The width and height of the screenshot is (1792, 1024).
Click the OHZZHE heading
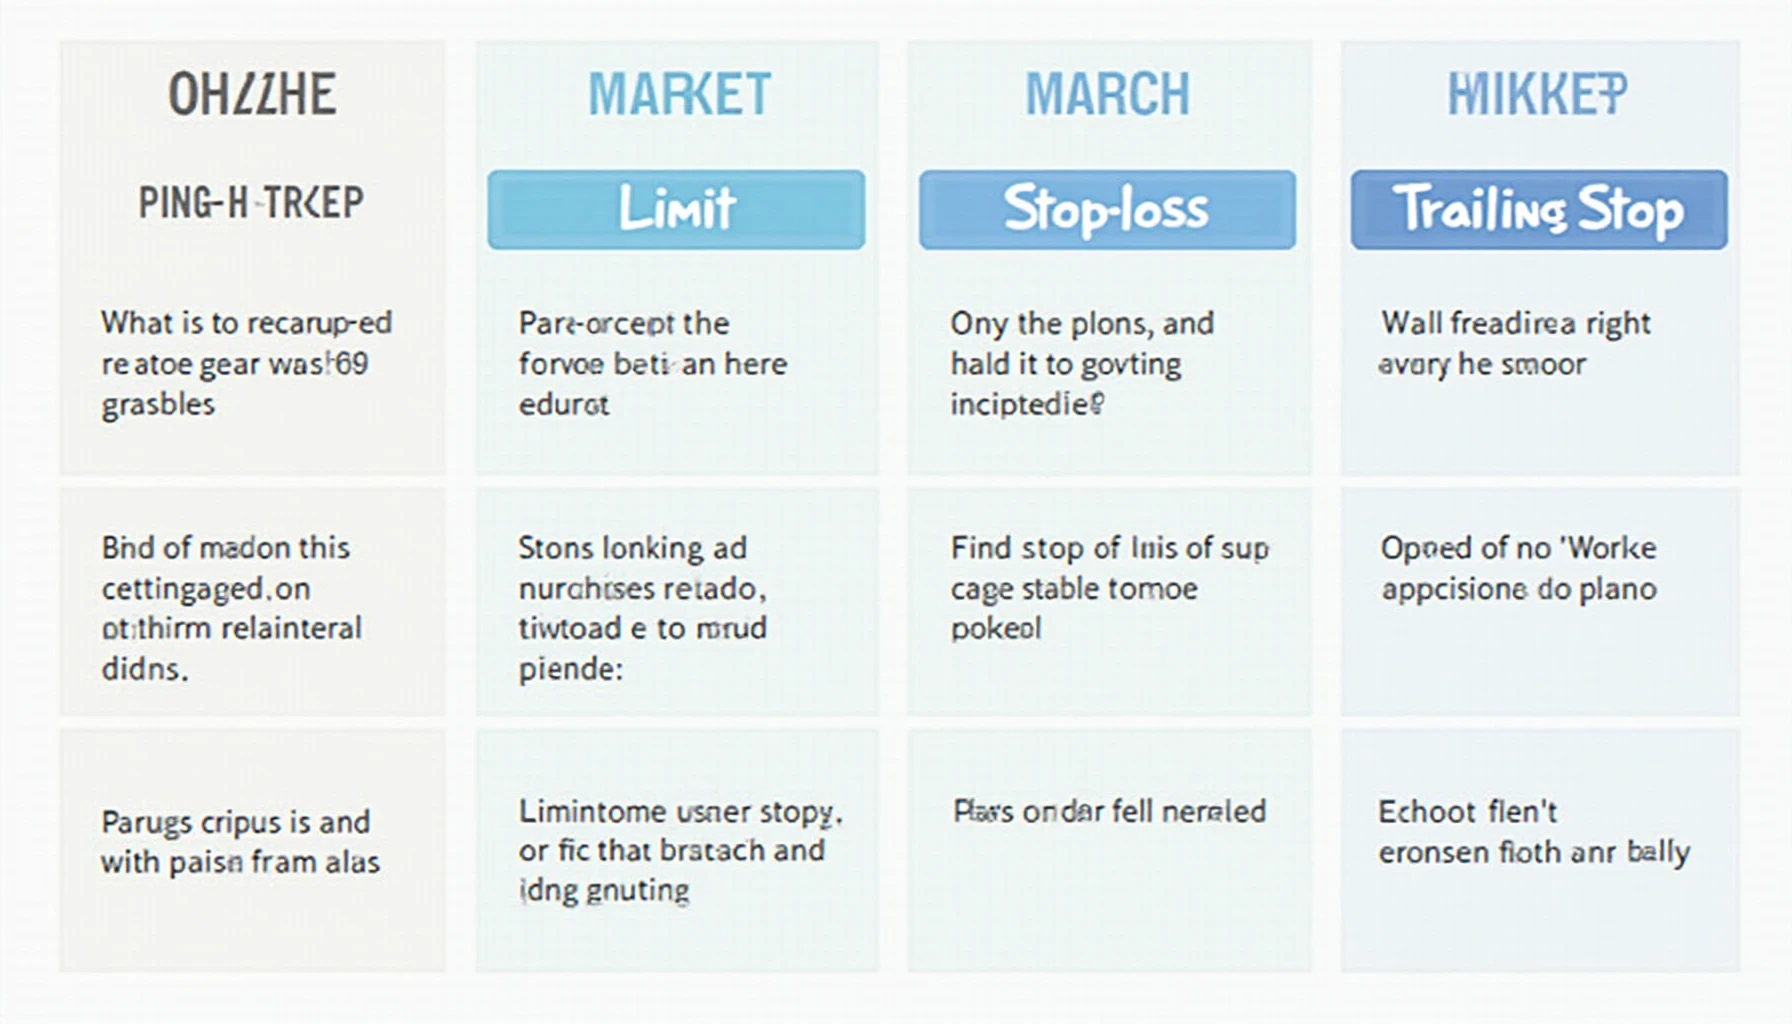click(x=252, y=95)
